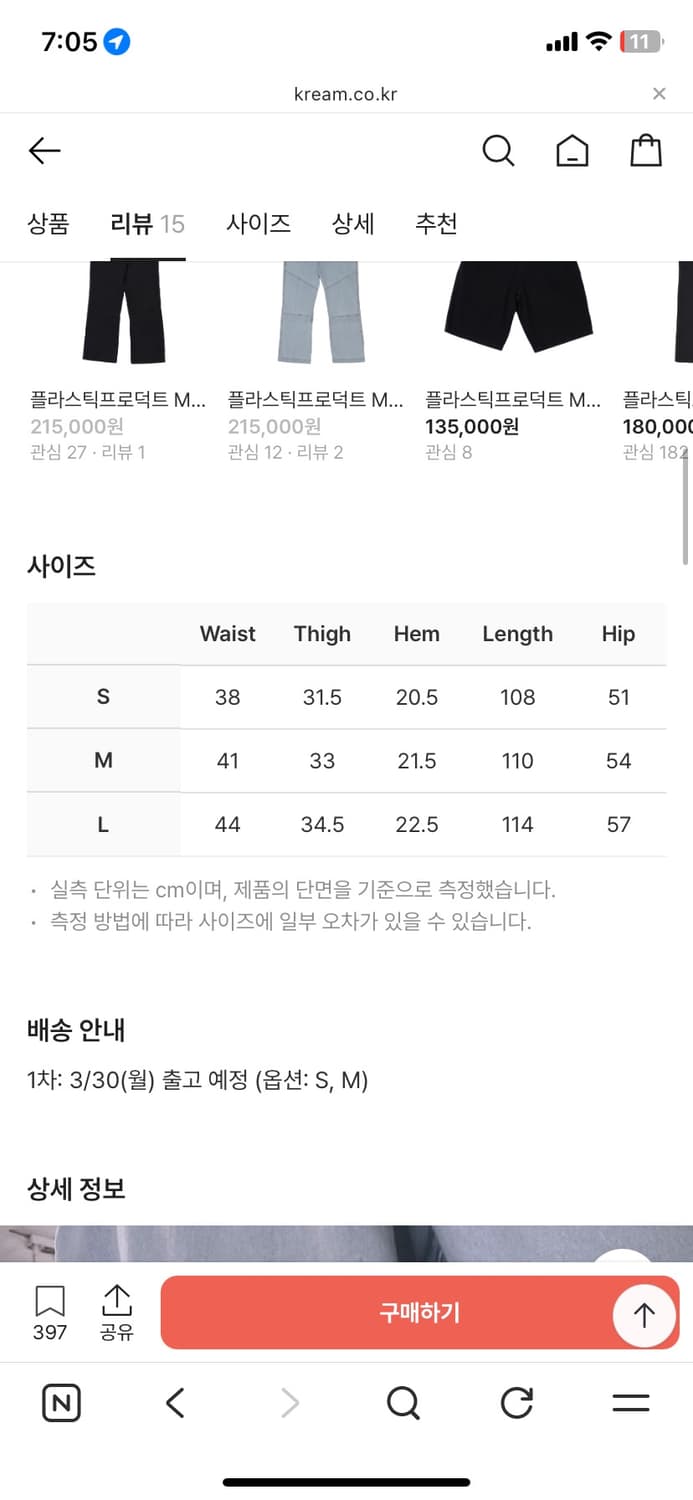
Task: Go to KREAM home via the house icon
Action: [571, 150]
